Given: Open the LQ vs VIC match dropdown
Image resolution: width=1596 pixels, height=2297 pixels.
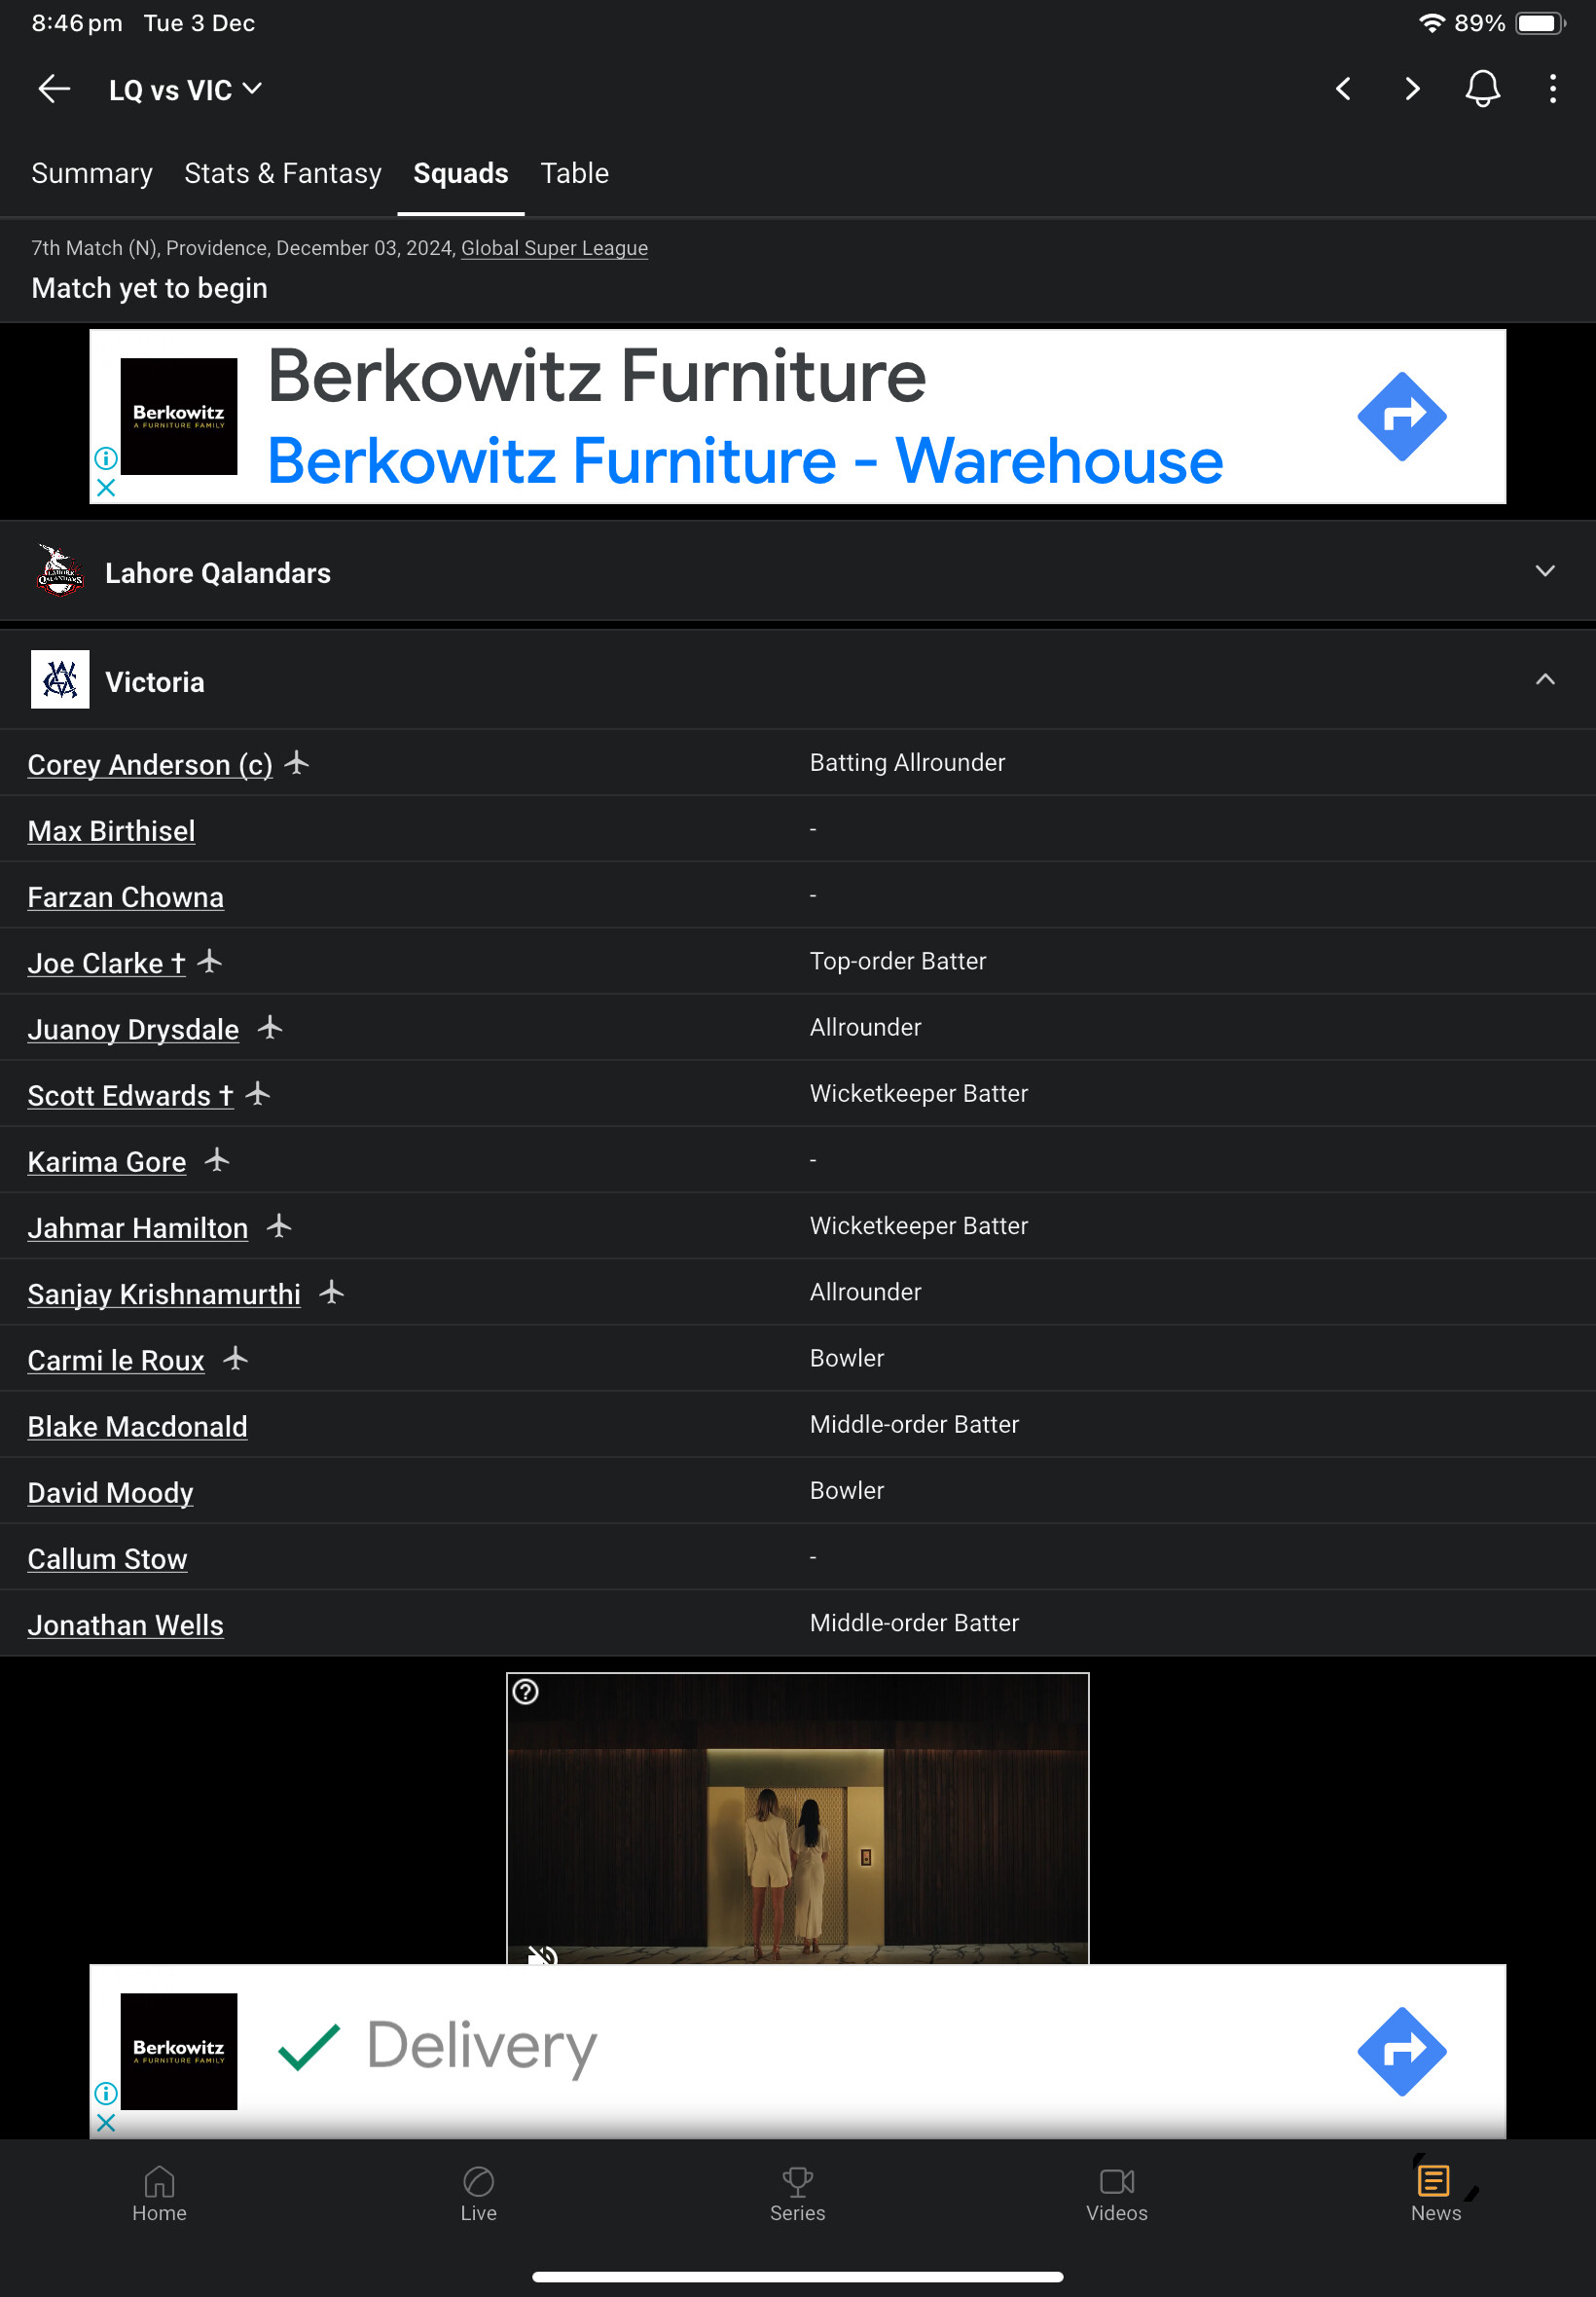Looking at the screenshot, I should pyautogui.click(x=185, y=90).
